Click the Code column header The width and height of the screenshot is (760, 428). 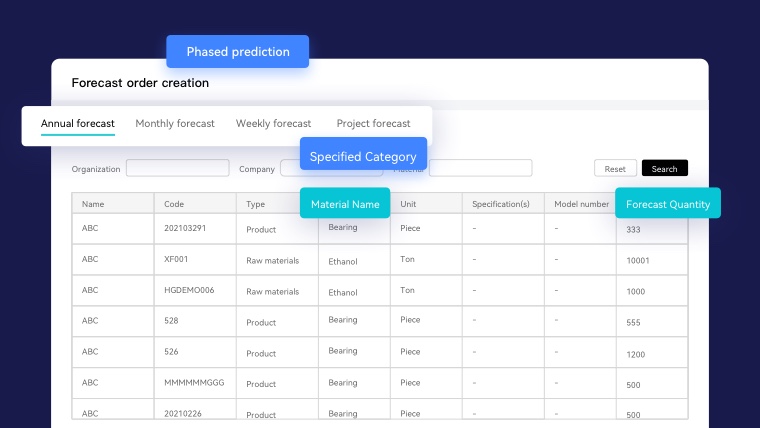[x=174, y=204]
